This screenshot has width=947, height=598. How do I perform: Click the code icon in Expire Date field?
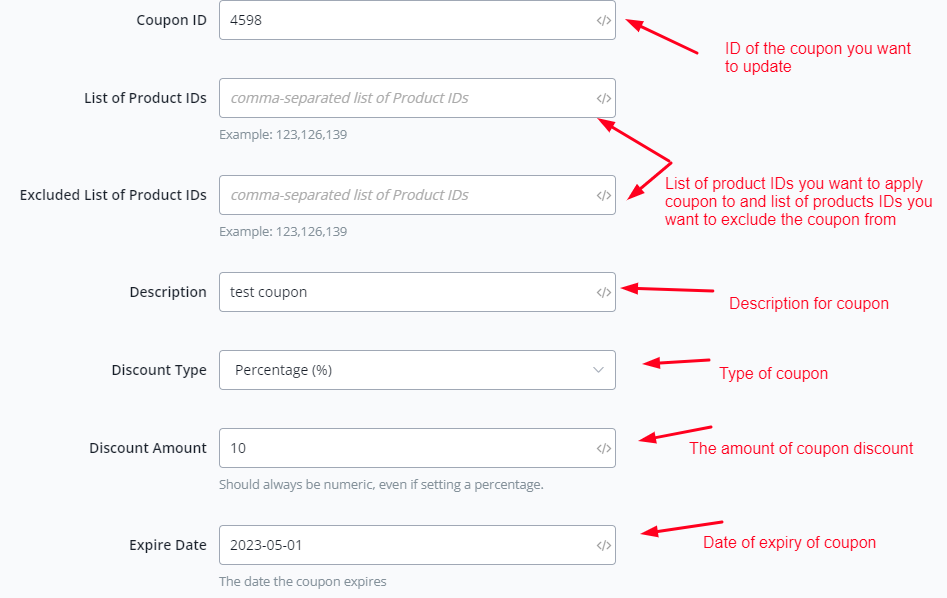pos(603,545)
